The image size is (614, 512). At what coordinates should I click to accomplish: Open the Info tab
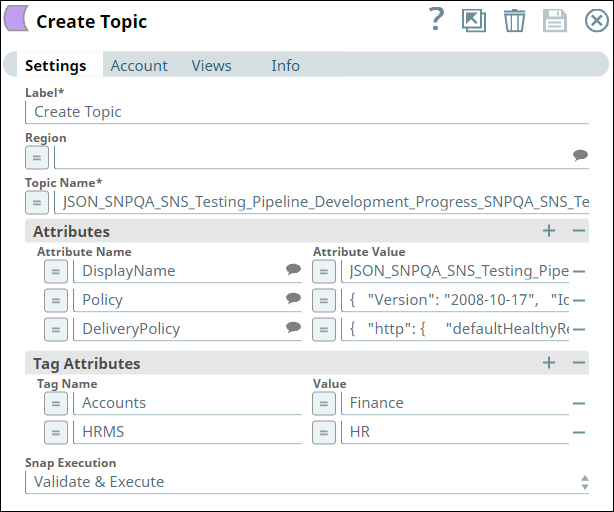point(285,65)
